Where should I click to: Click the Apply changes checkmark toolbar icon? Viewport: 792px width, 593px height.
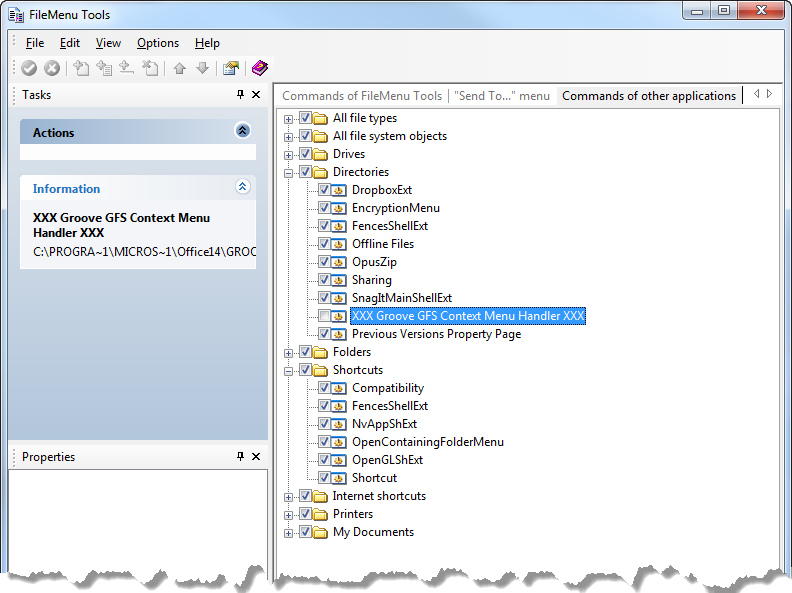pos(29,68)
